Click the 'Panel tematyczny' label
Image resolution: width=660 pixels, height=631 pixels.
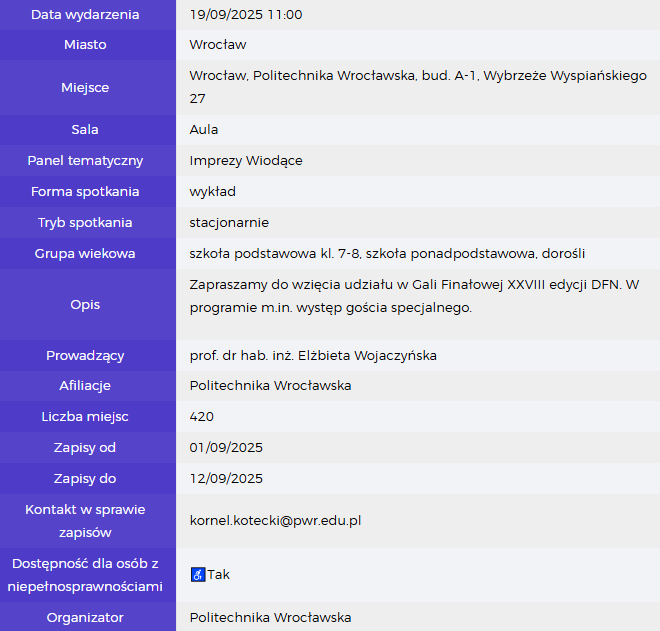click(85, 161)
